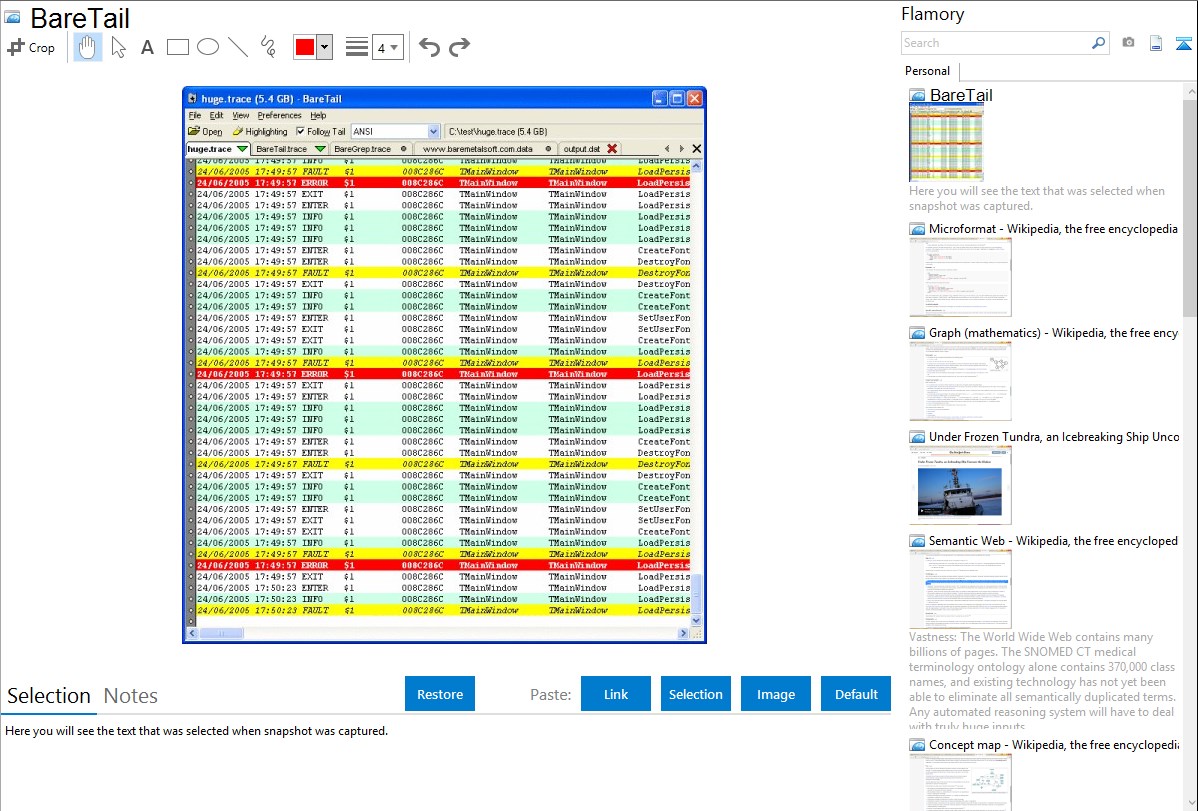1198x811 pixels.
Task: Switch to the Selection tab
Action: pos(49,696)
